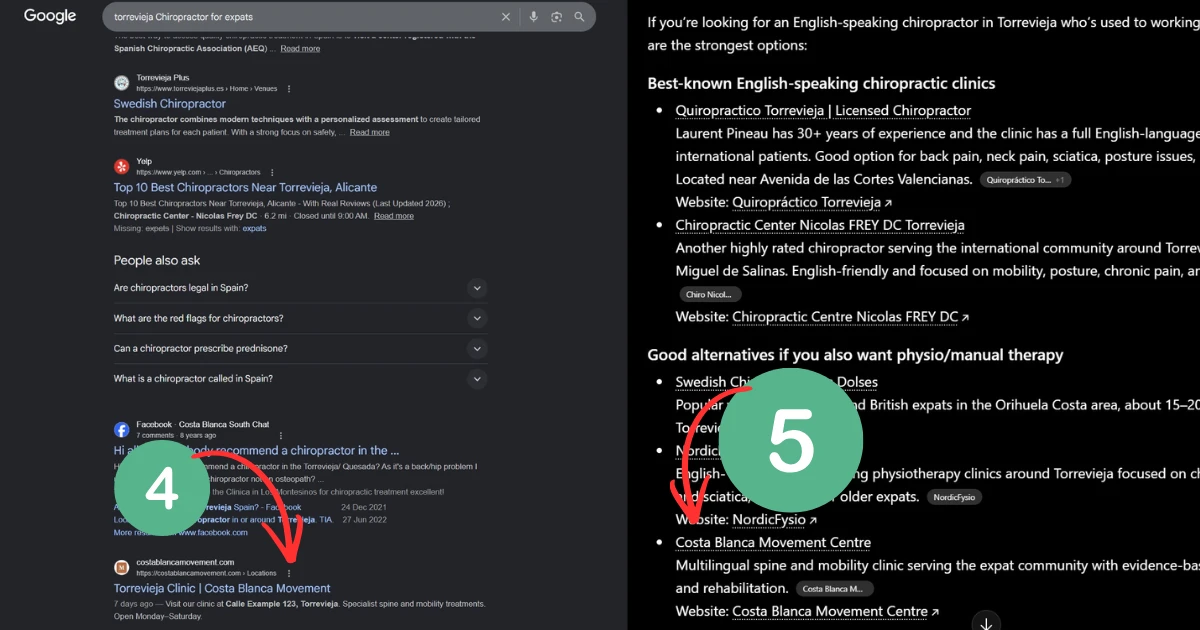The height and width of the screenshot is (630, 1200).
Task: Click 'expats' show results with link
Action: point(254,228)
